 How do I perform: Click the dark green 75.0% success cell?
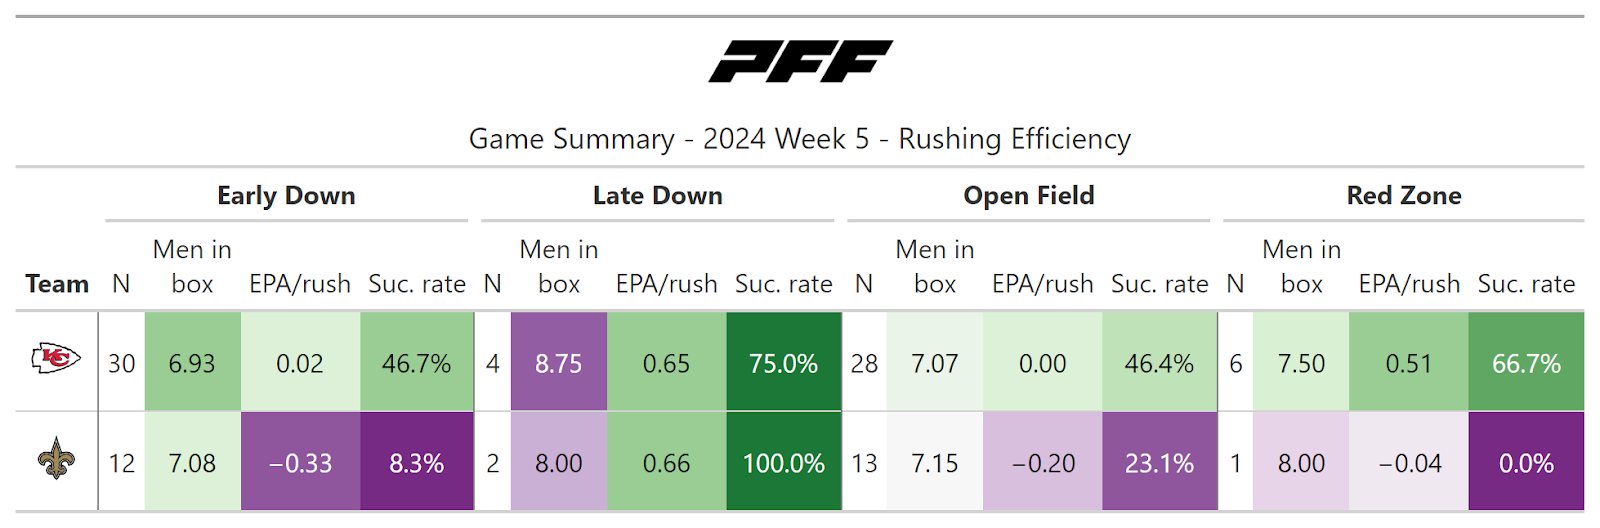783,364
